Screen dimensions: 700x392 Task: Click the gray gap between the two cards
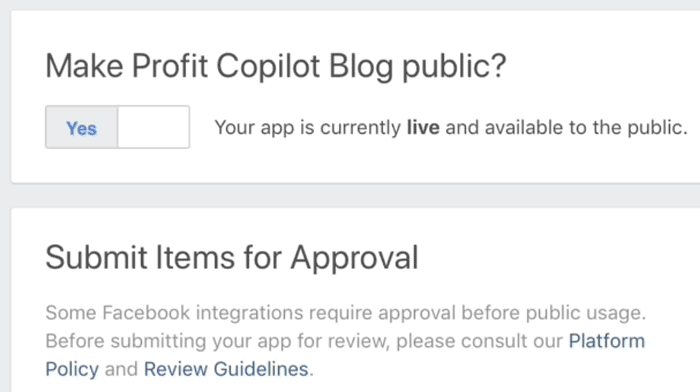[355, 196]
